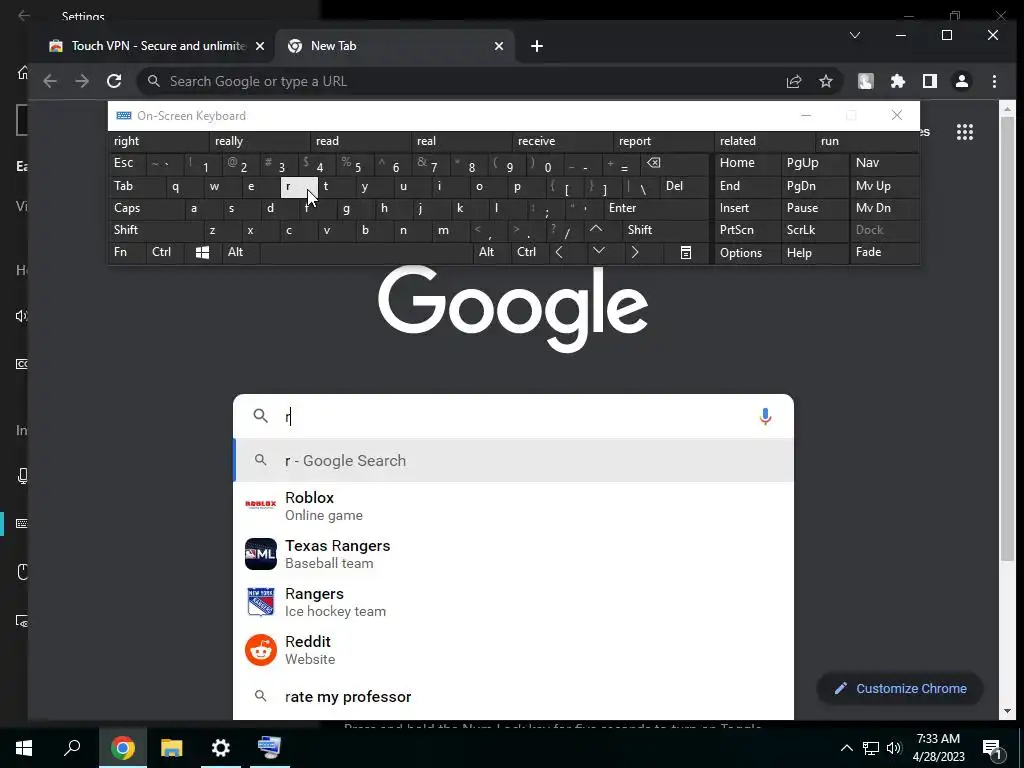Close the Touch VPN tab

click(260, 46)
